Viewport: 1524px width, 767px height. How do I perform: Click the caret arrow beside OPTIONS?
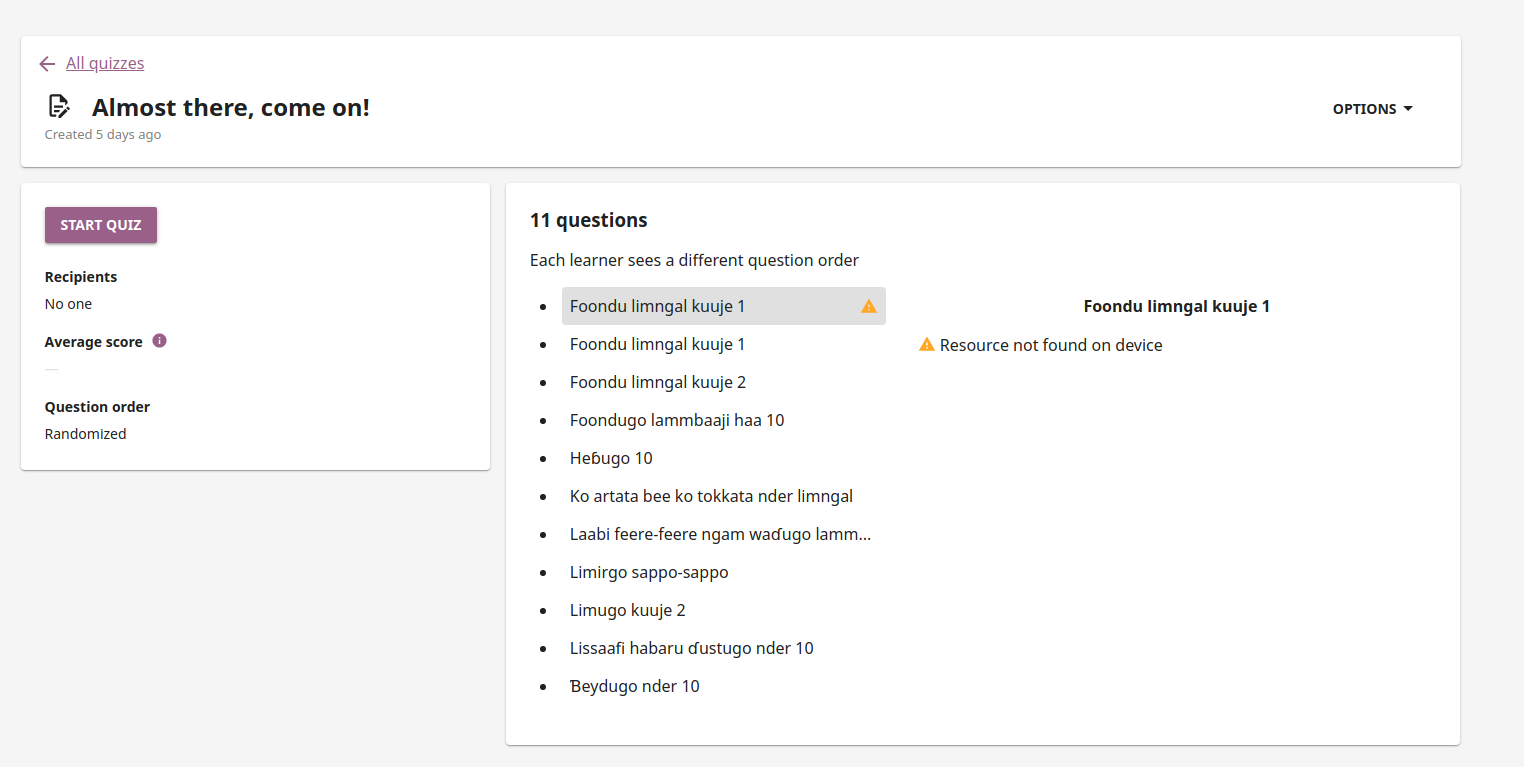(x=1408, y=109)
